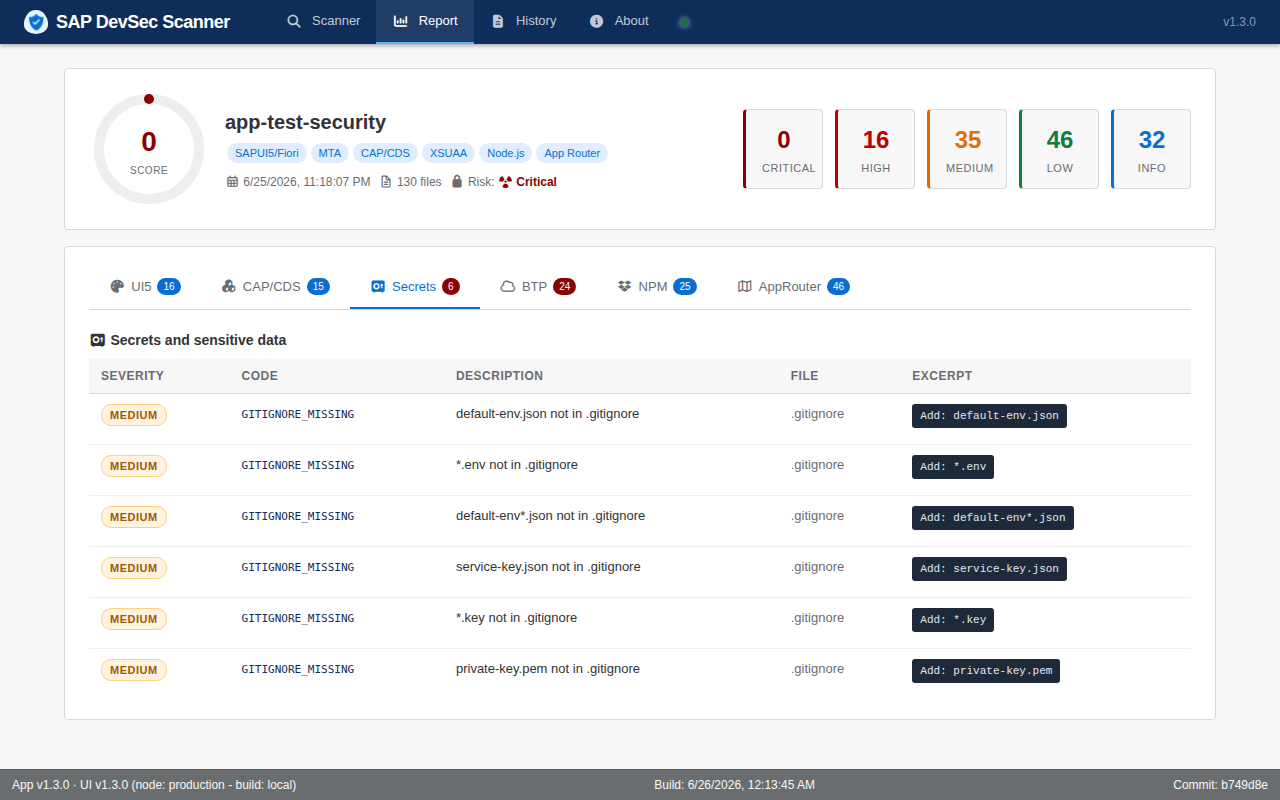
Task: Click the chart icon in Report nav
Action: [401, 21]
